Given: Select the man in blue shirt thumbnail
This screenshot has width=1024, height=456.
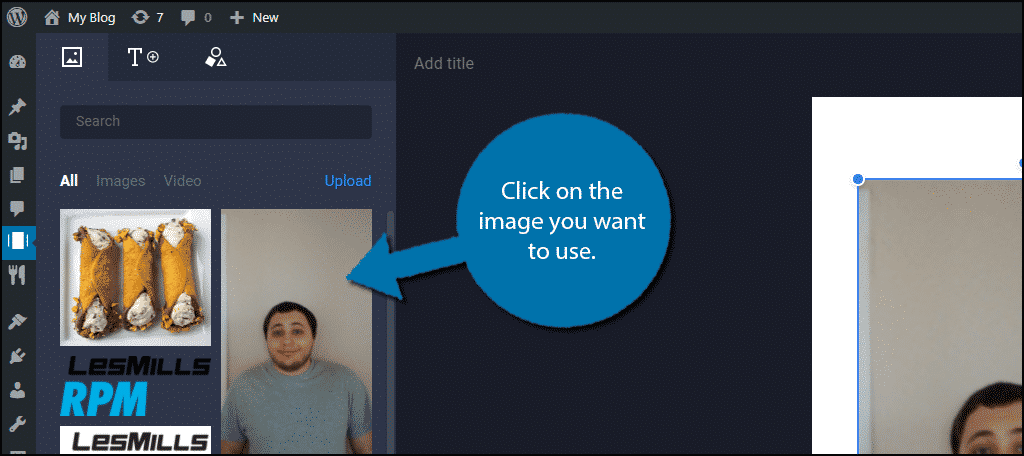Looking at the screenshot, I should pyautogui.click(x=296, y=331).
